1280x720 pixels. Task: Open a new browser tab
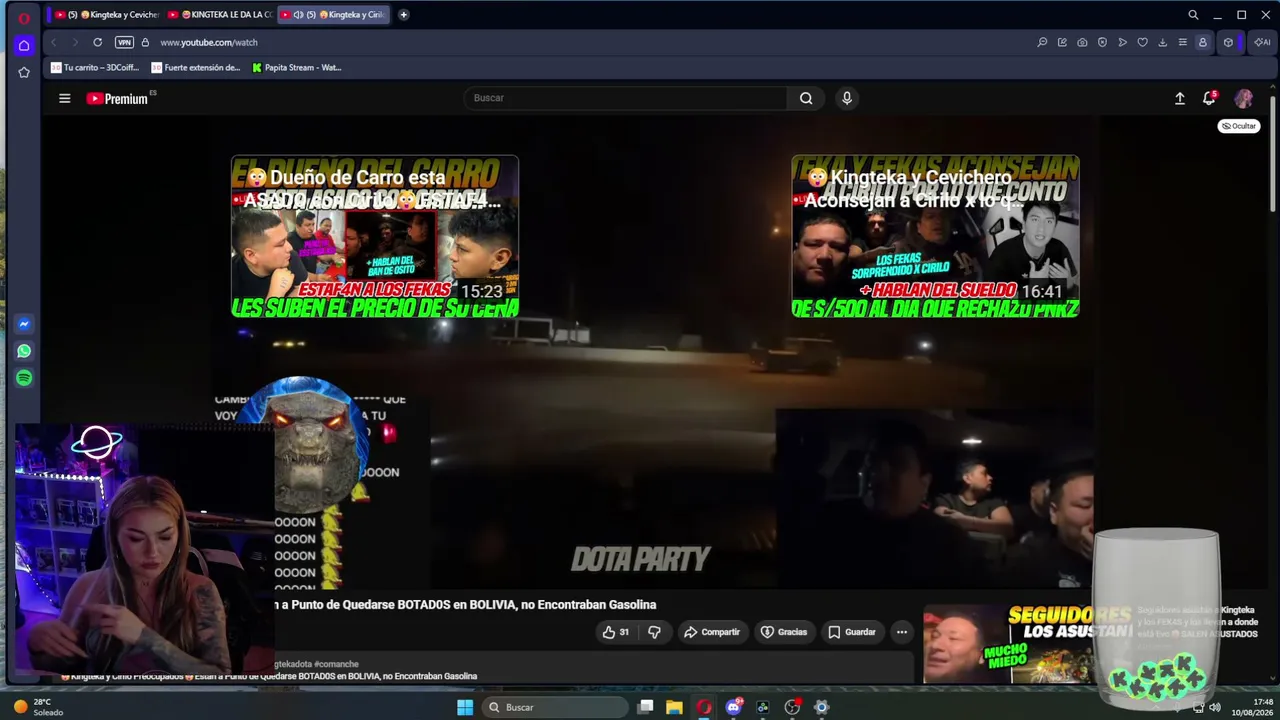[x=403, y=15]
